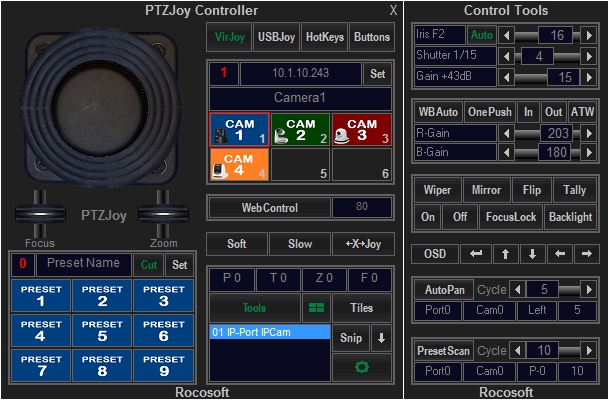The height and width of the screenshot is (400, 609).
Task: Start PresetScan
Action: click(x=444, y=351)
